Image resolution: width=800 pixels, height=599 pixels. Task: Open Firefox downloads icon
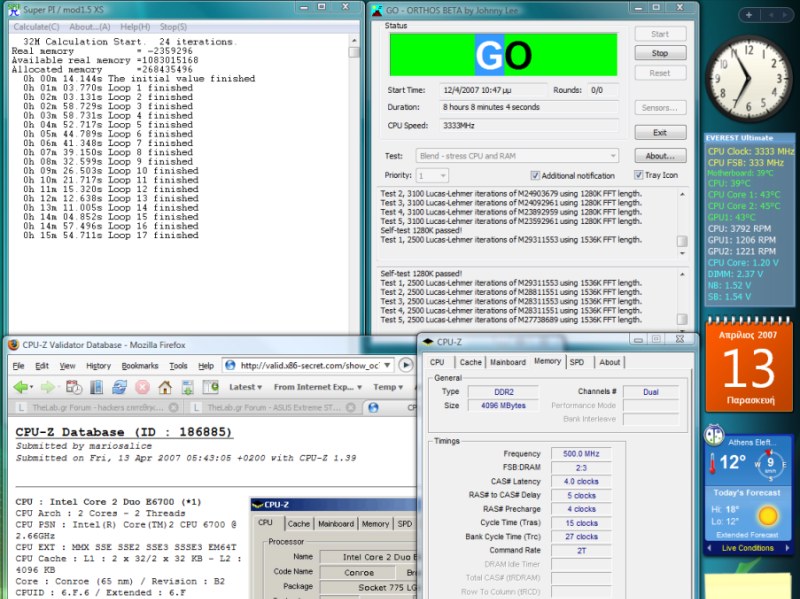click(187, 387)
